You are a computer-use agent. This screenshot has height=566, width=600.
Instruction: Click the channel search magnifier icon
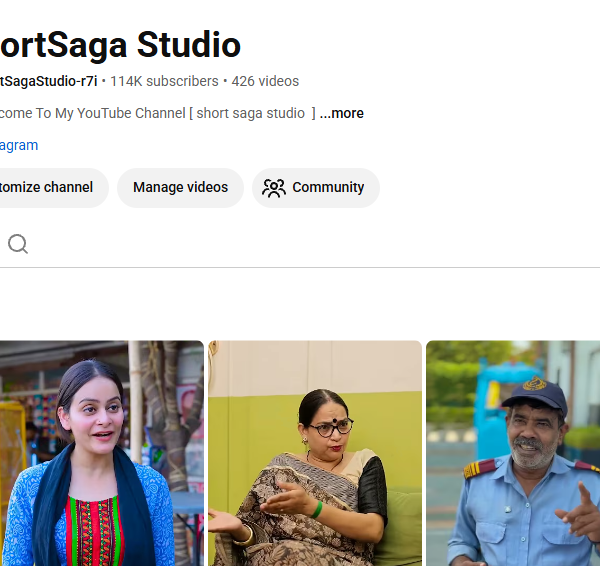coord(18,244)
